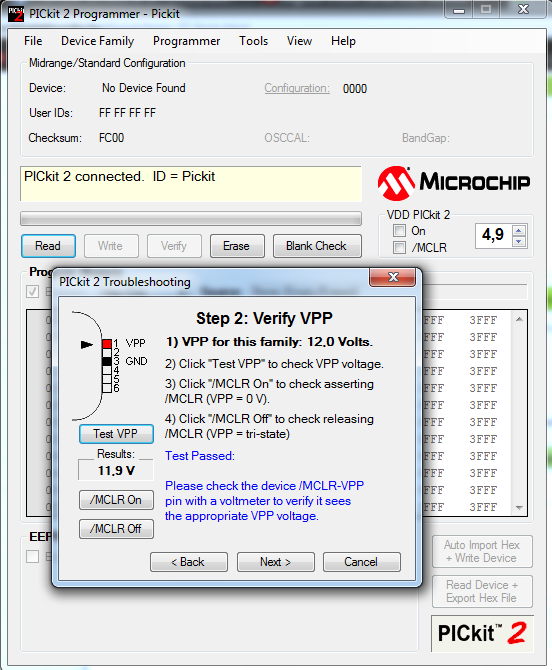The height and width of the screenshot is (670, 552).
Task: Click the Blank Check button
Action: [x=317, y=246]
